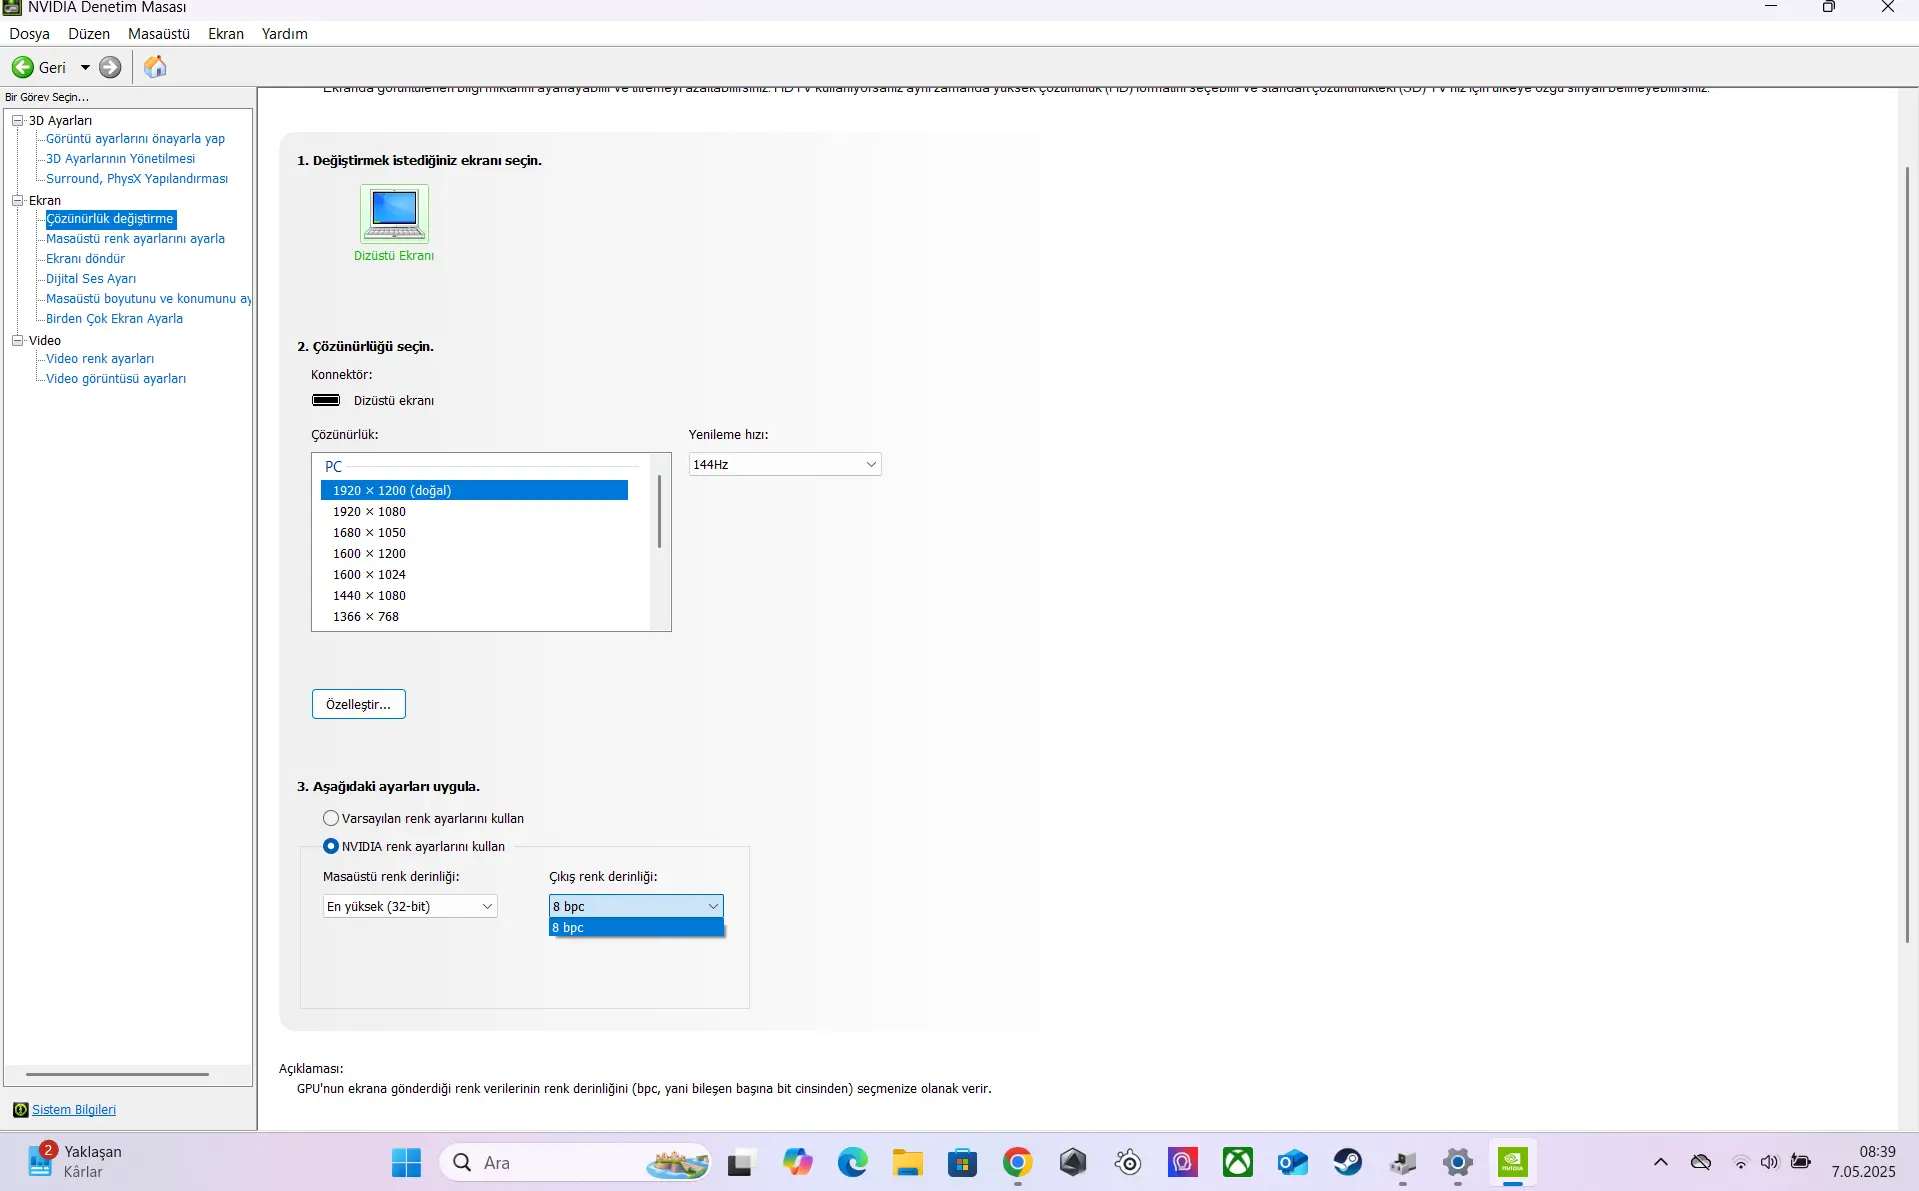This screenshot has width=1919, height=1191.
Task: Click the volume speaker tray icon
Action: (x=1770, y=1162)
